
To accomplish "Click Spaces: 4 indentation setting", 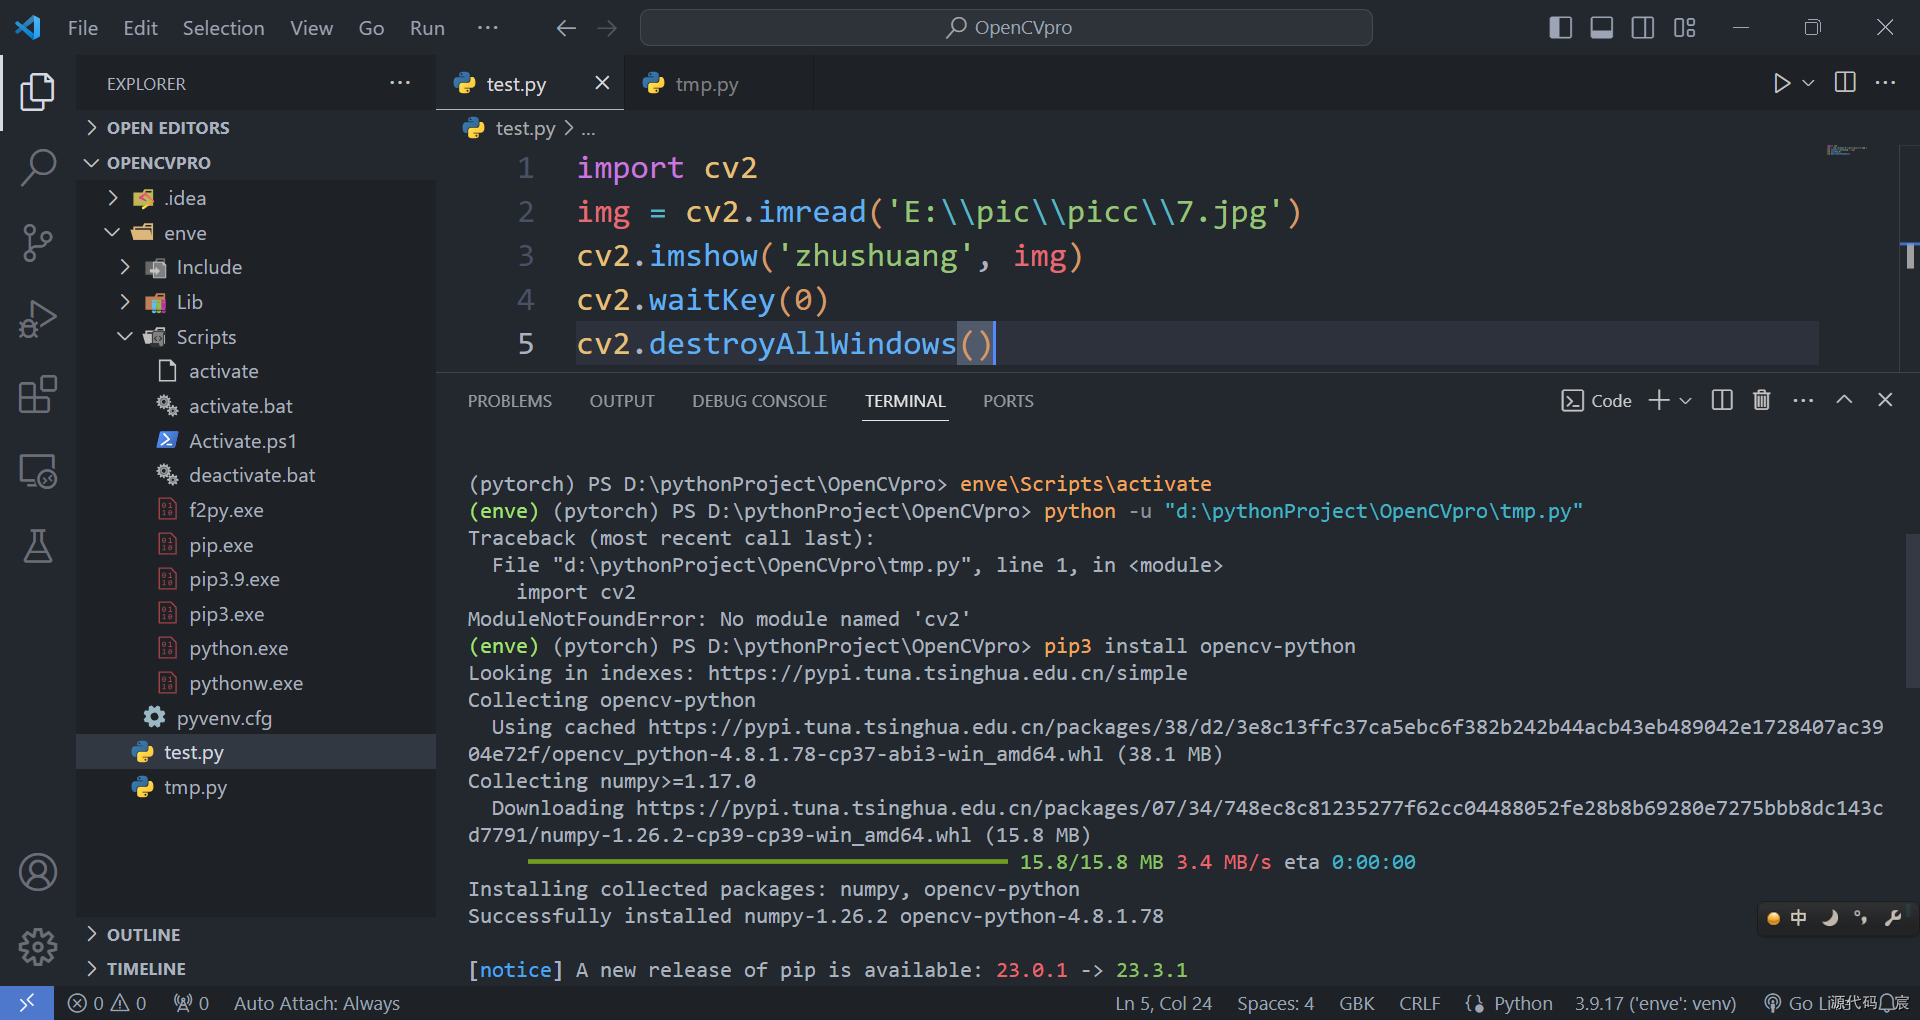I will (1275, 1003).
